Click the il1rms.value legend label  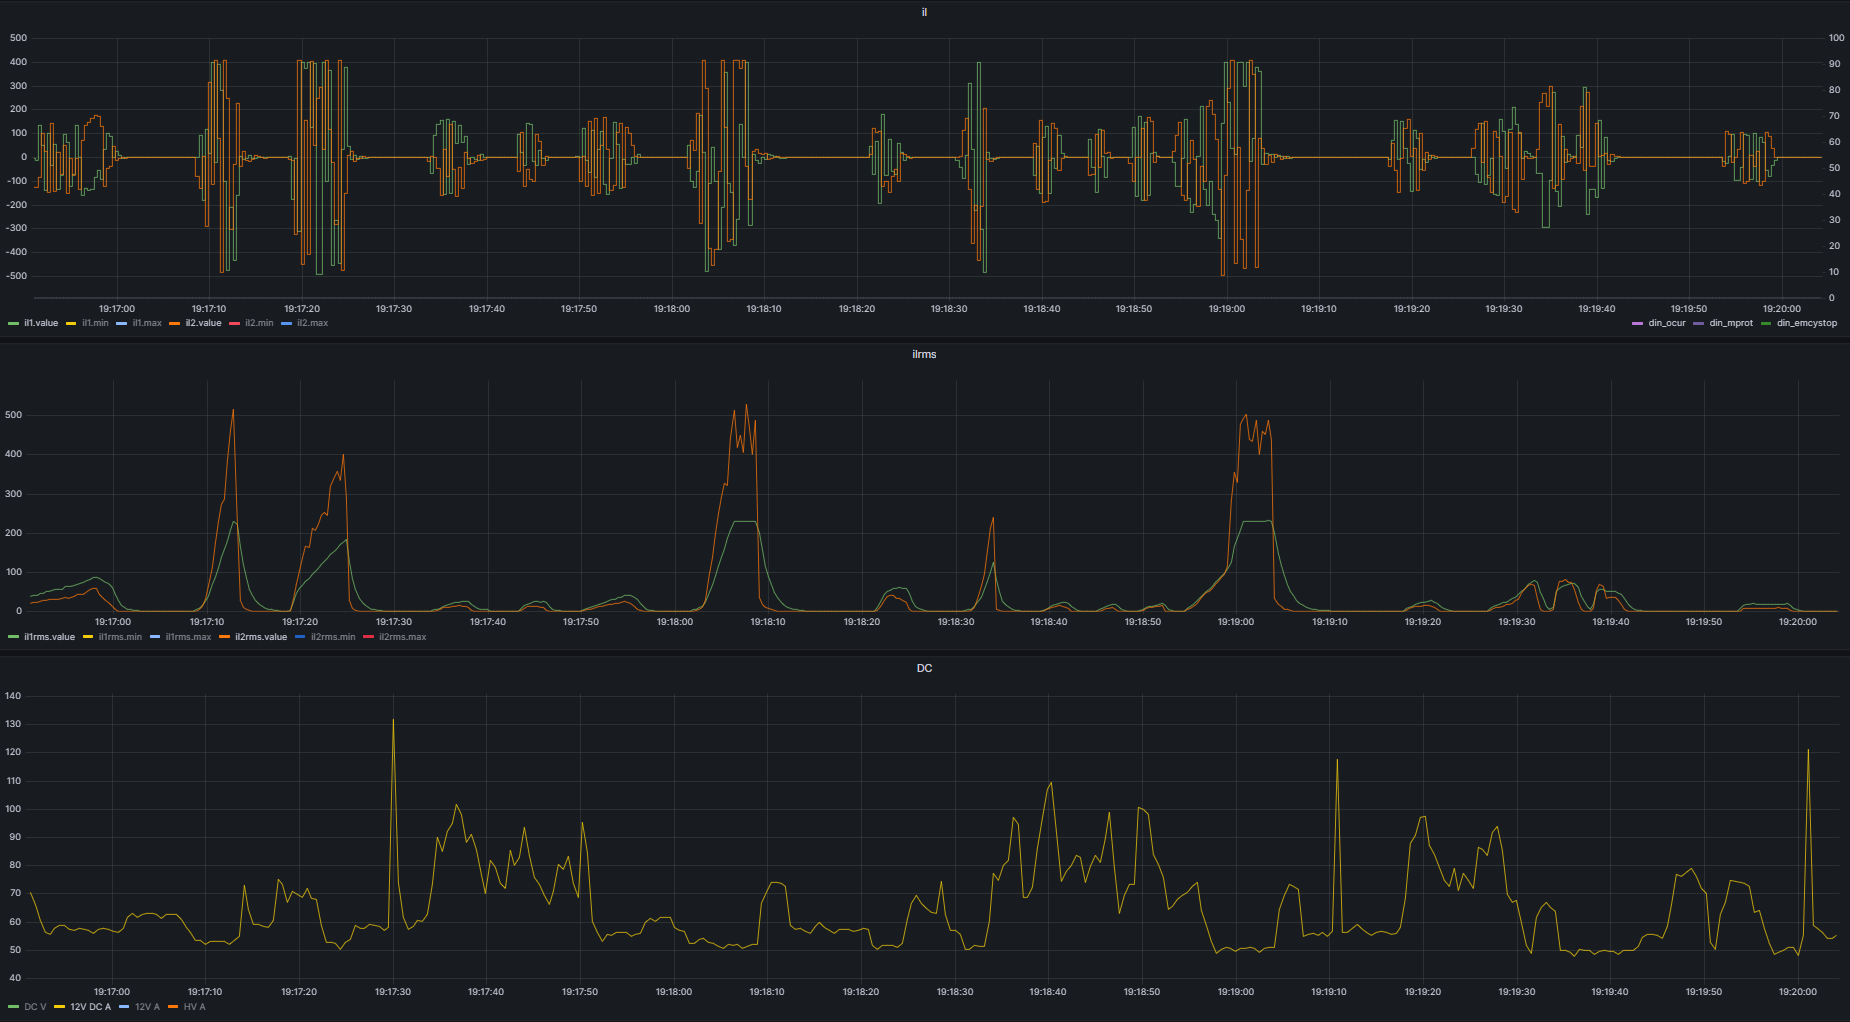(x=49, y=637)
